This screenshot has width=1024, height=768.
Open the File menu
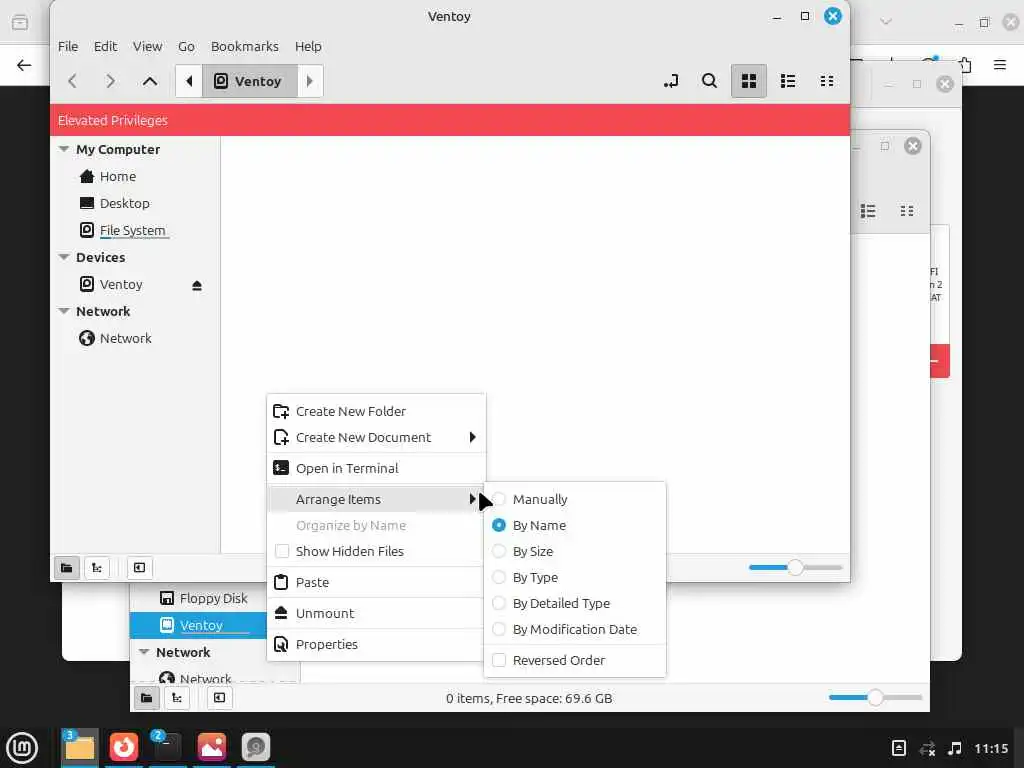(68, 46)
